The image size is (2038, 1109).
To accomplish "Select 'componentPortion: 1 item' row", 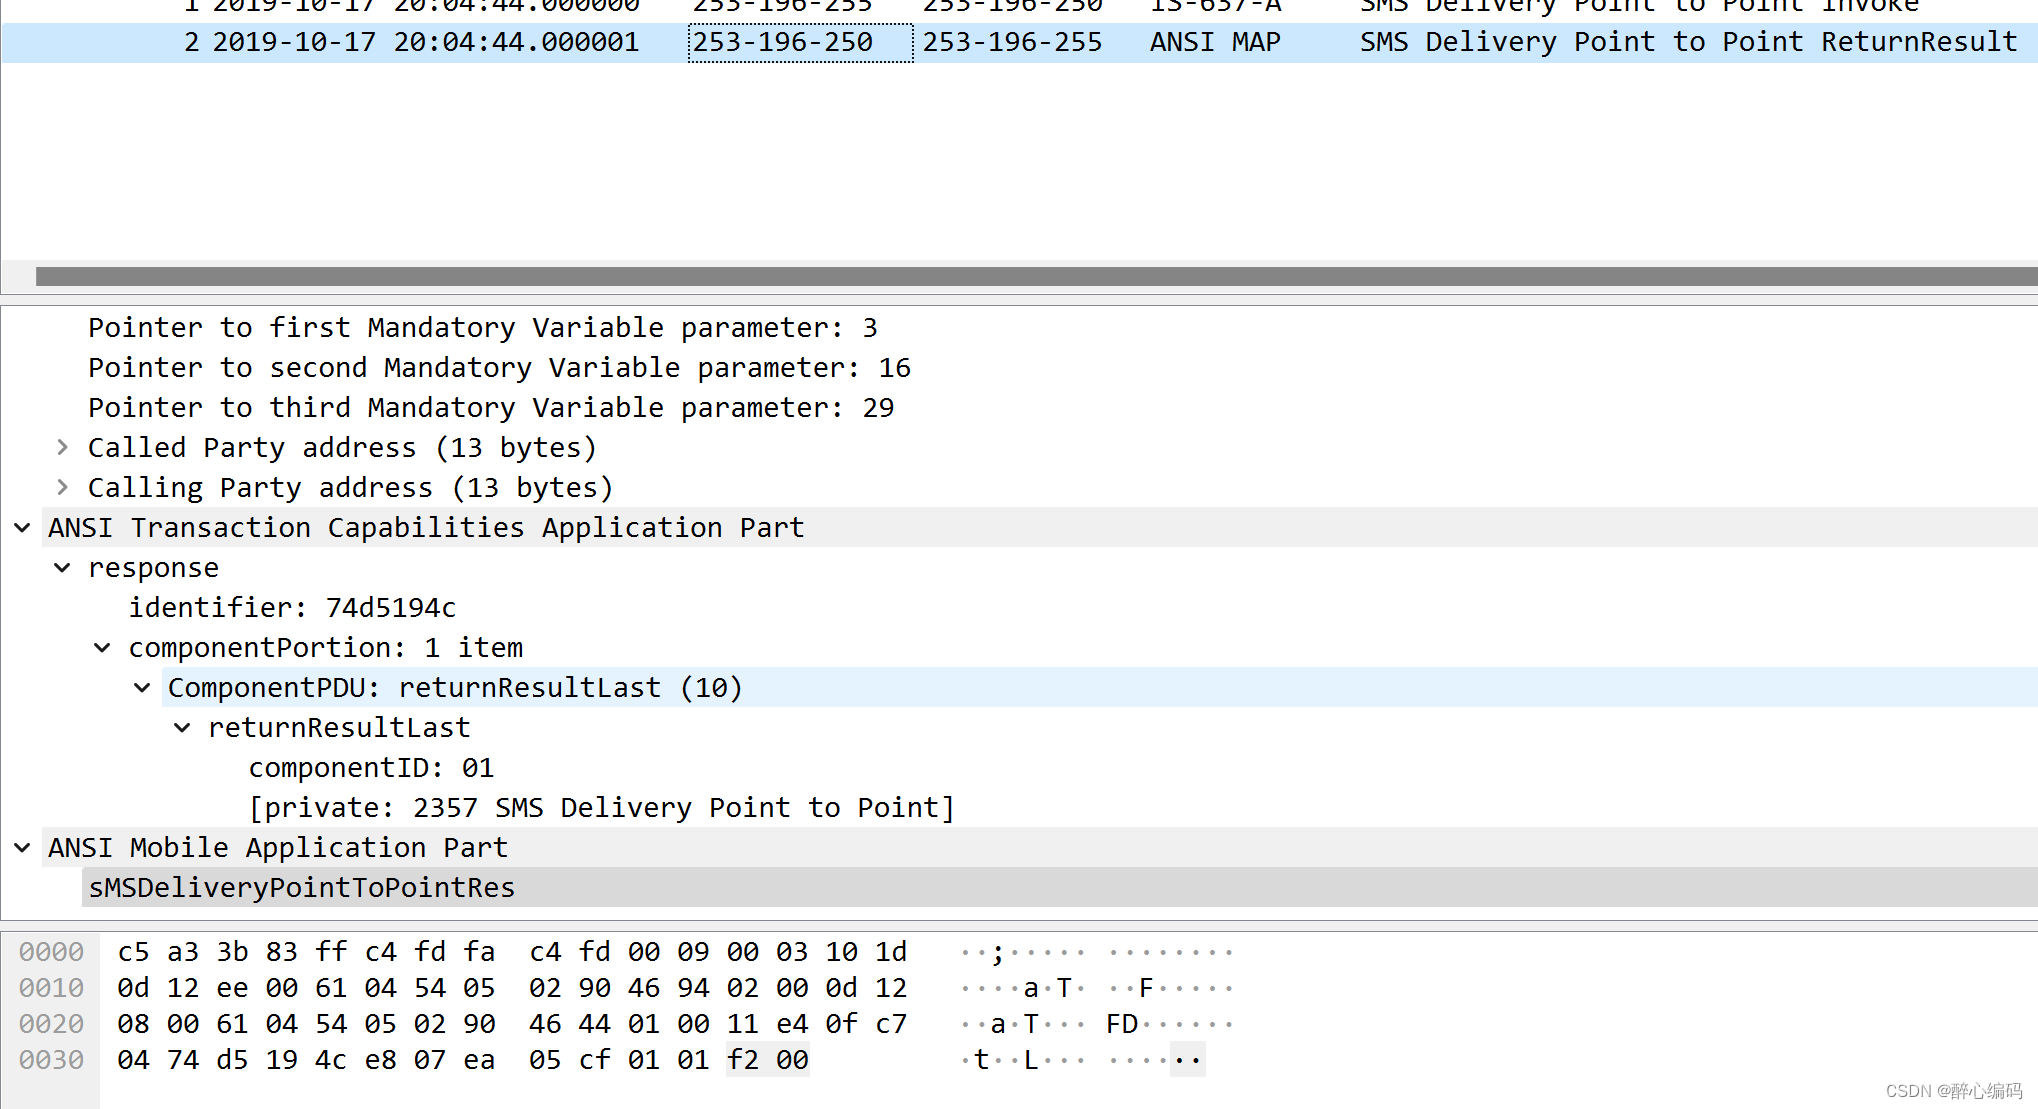I will coord(325,647).
